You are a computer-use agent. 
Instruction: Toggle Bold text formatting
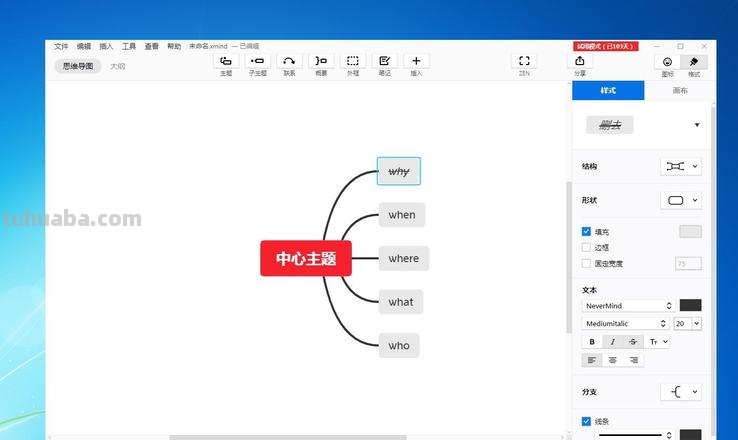tap(592, 342)
